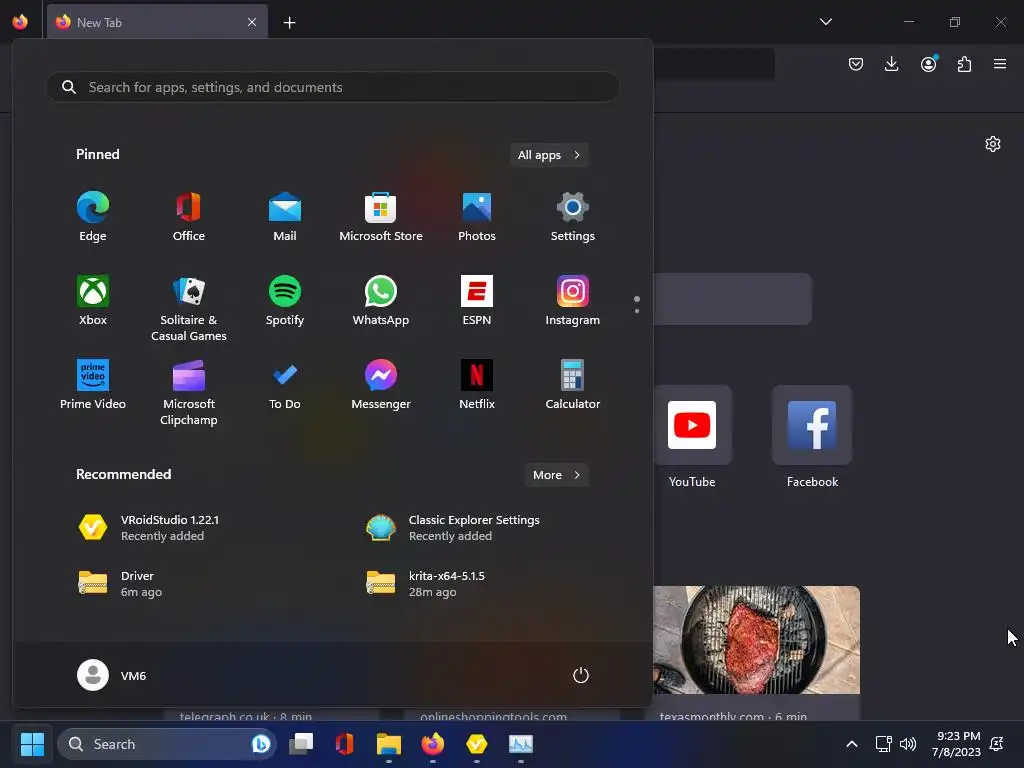
Task: Open Task View from taskbar
Action: pyautogui.click(x=301, y=744)
